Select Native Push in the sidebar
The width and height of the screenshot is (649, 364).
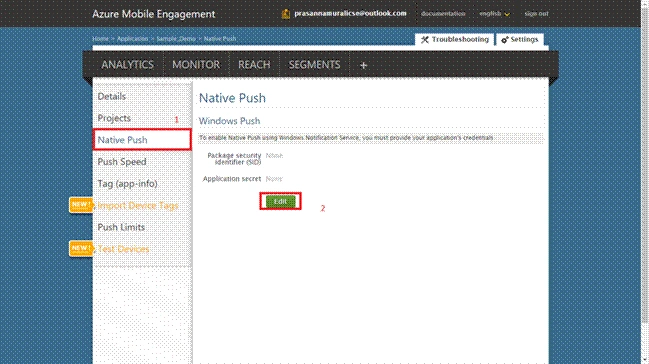142,140
